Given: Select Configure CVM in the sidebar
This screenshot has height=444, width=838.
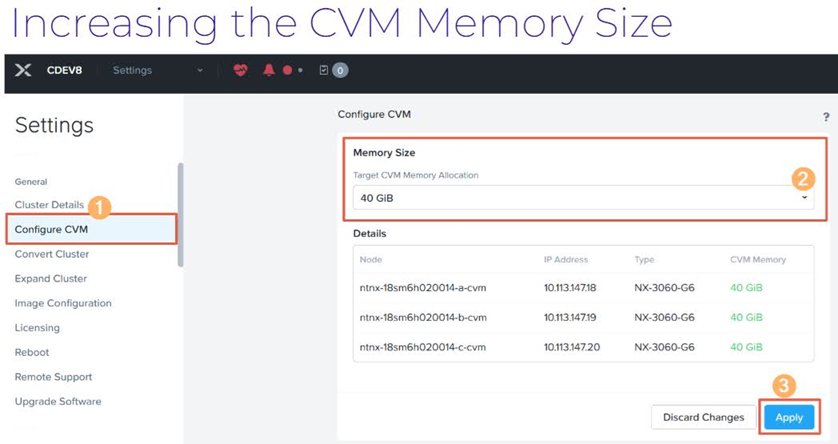Looking at the screenshot, I should 51,229.
